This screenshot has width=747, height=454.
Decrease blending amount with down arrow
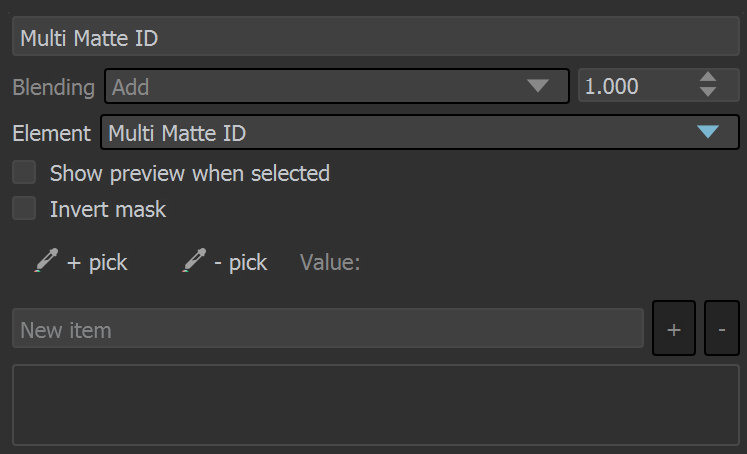click(x=708, y=91)
